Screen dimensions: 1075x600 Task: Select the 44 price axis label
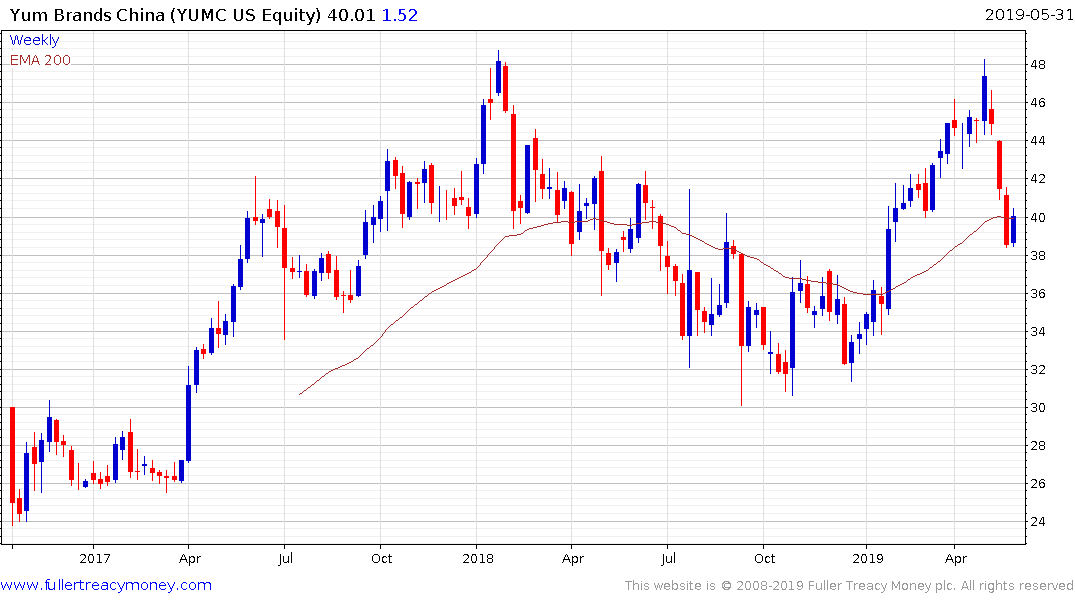[x=1037, y=141]
